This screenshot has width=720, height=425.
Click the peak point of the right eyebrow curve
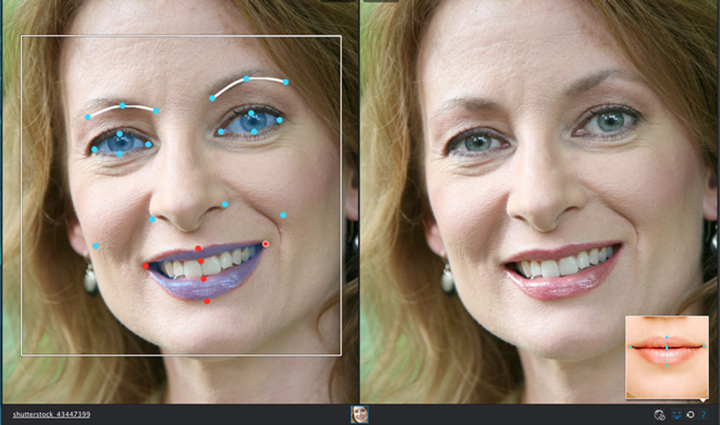tap(246, 78)
